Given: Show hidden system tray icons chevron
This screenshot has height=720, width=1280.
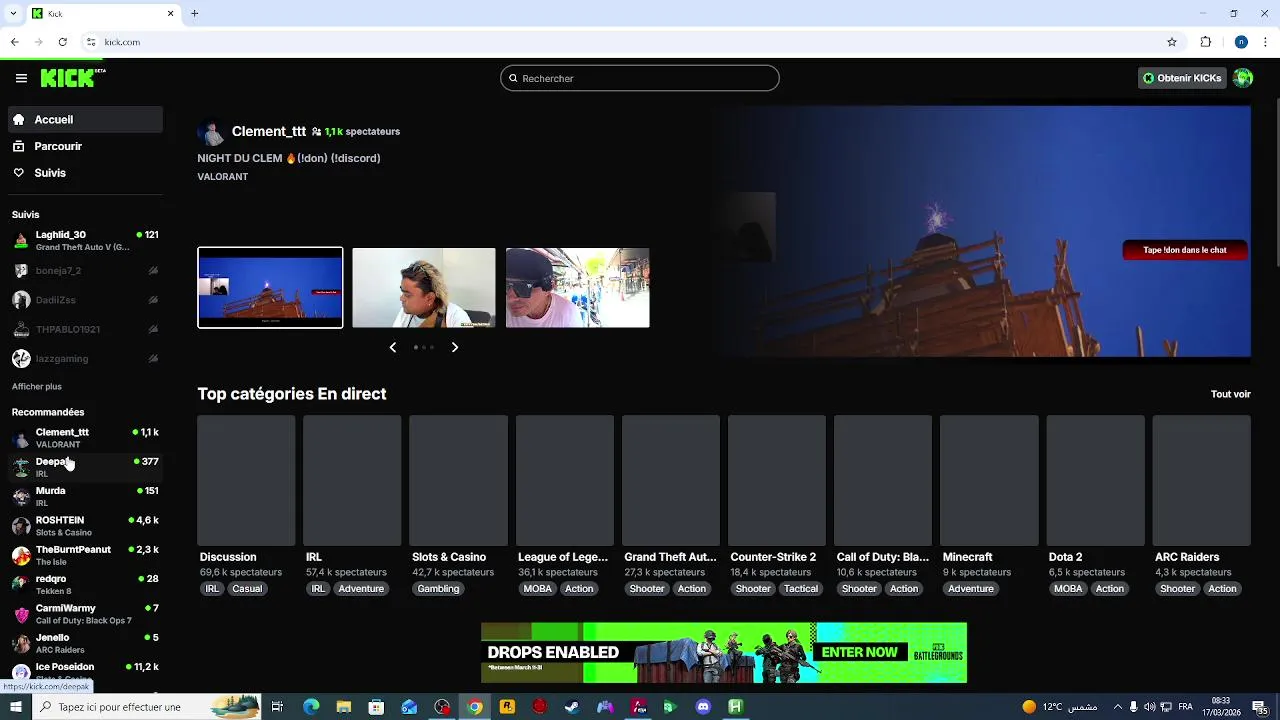Looking at the screenshot, I should pyautogui.click(x=1117, y=707).
